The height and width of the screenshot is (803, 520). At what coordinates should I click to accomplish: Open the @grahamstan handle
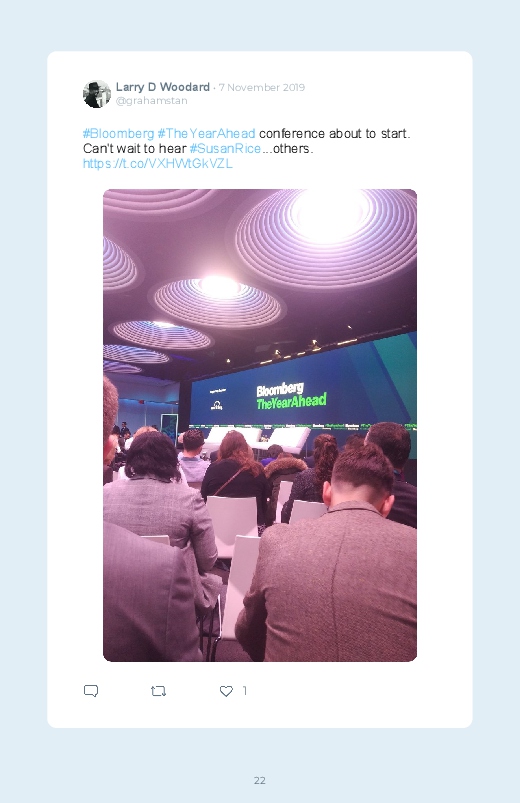tap(152, 101)
